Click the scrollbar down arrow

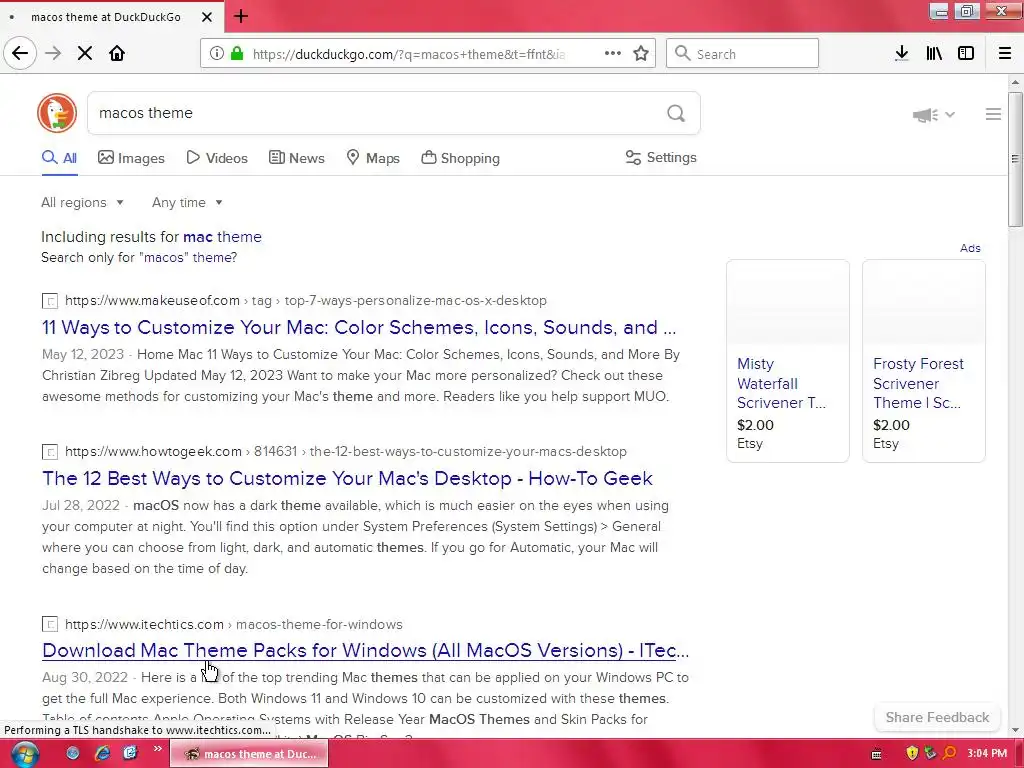pyautogui.click(x=1015, y=729)
